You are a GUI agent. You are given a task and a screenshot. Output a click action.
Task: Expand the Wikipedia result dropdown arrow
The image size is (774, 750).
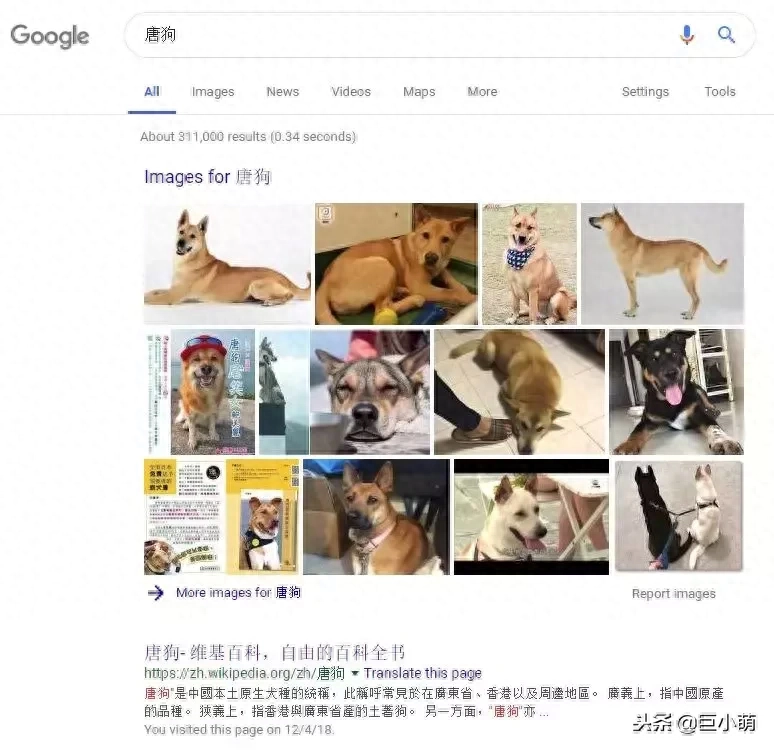354,673
